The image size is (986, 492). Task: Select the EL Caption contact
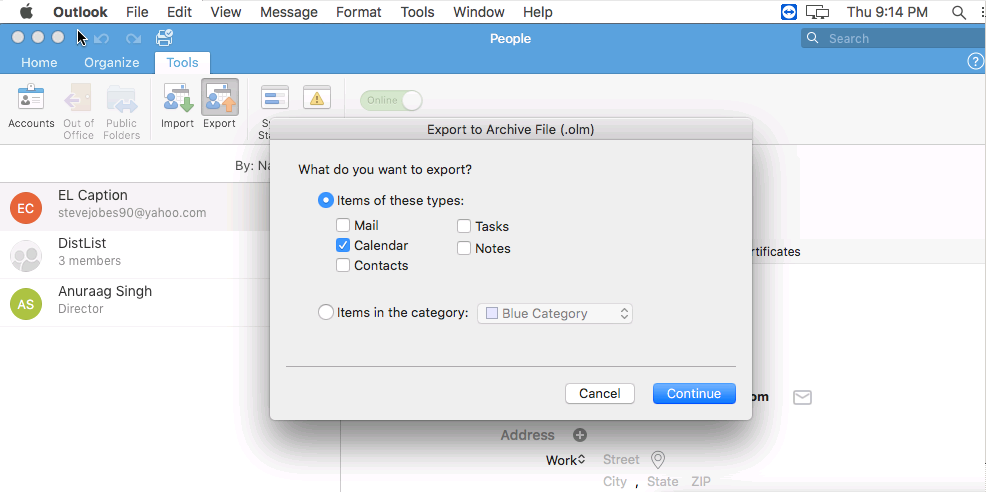(135, 206)
